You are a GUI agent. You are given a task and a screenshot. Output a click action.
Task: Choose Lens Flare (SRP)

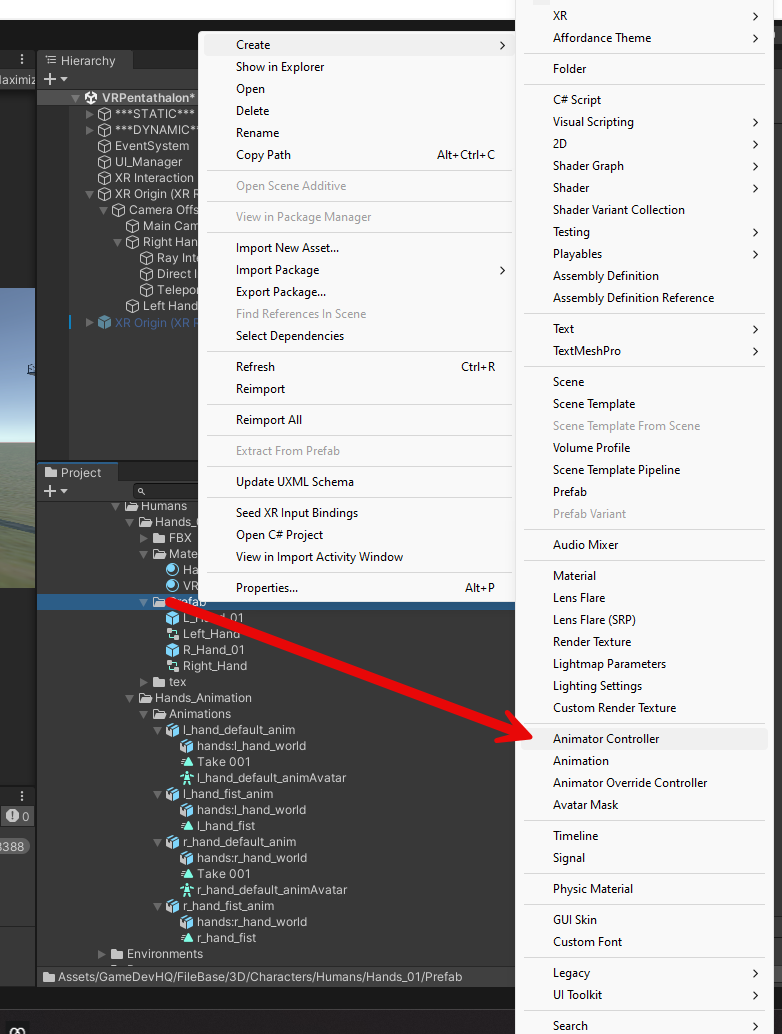point(645,620)
